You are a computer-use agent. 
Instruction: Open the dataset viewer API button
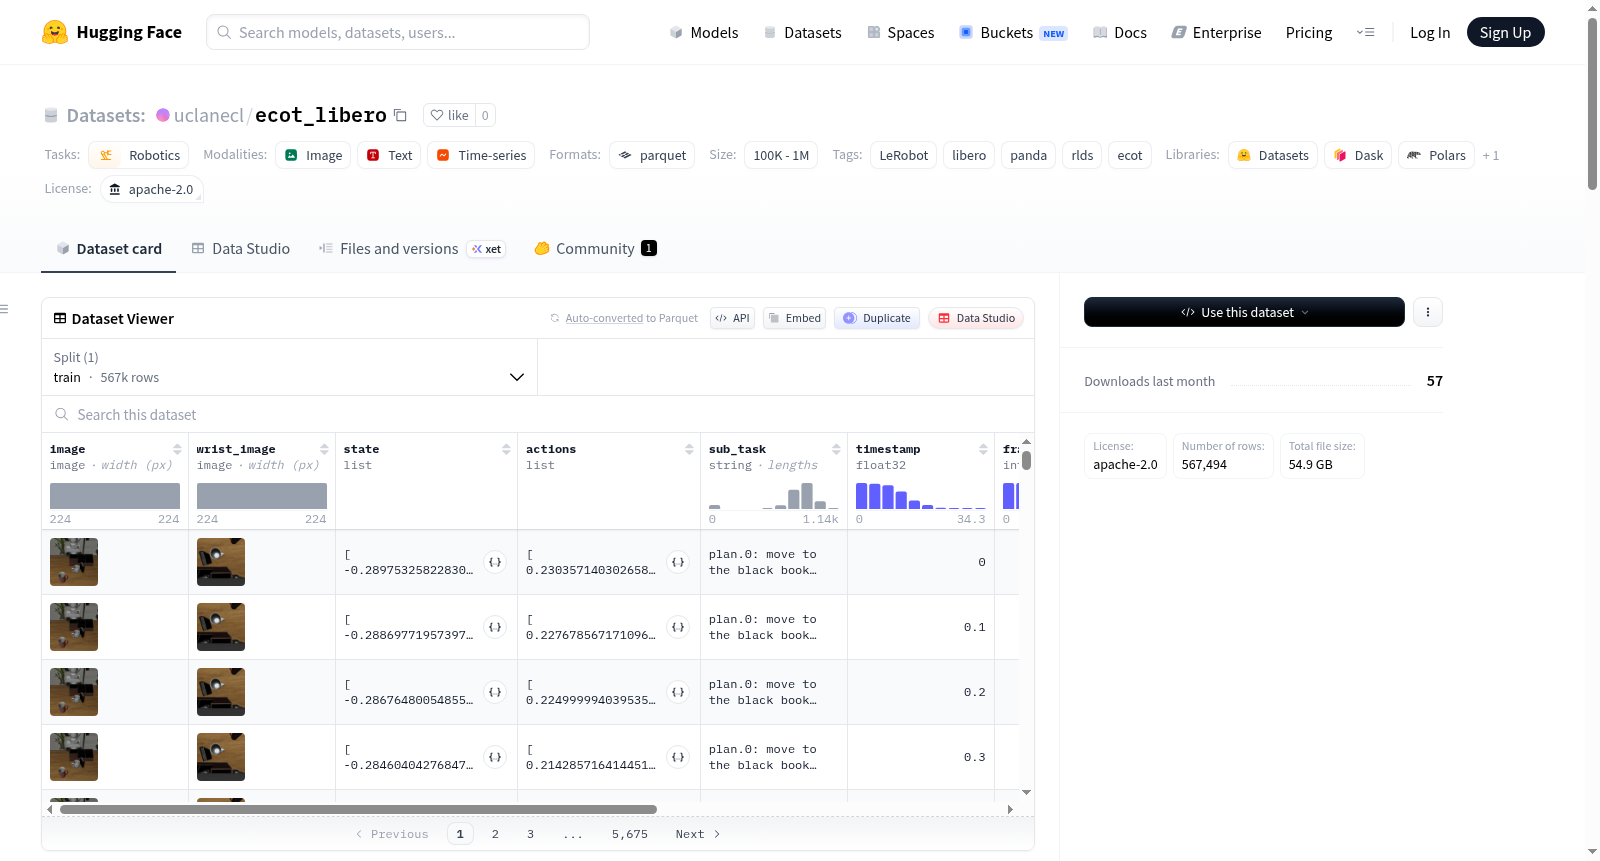[732, 318]
